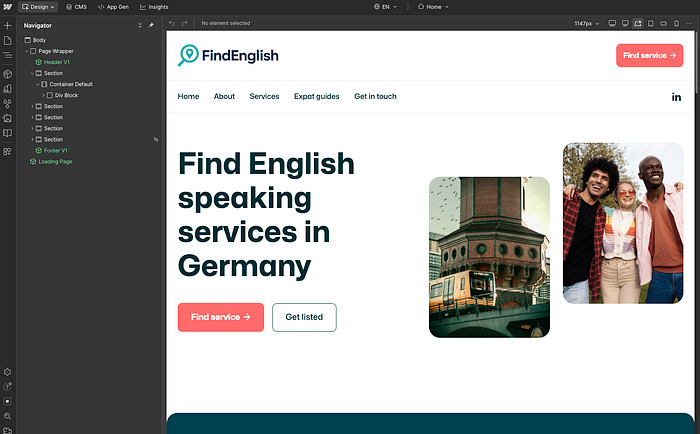Click the square canvas settings icon at sidebar bottom
700x434 pixels.
coord(7,401)
